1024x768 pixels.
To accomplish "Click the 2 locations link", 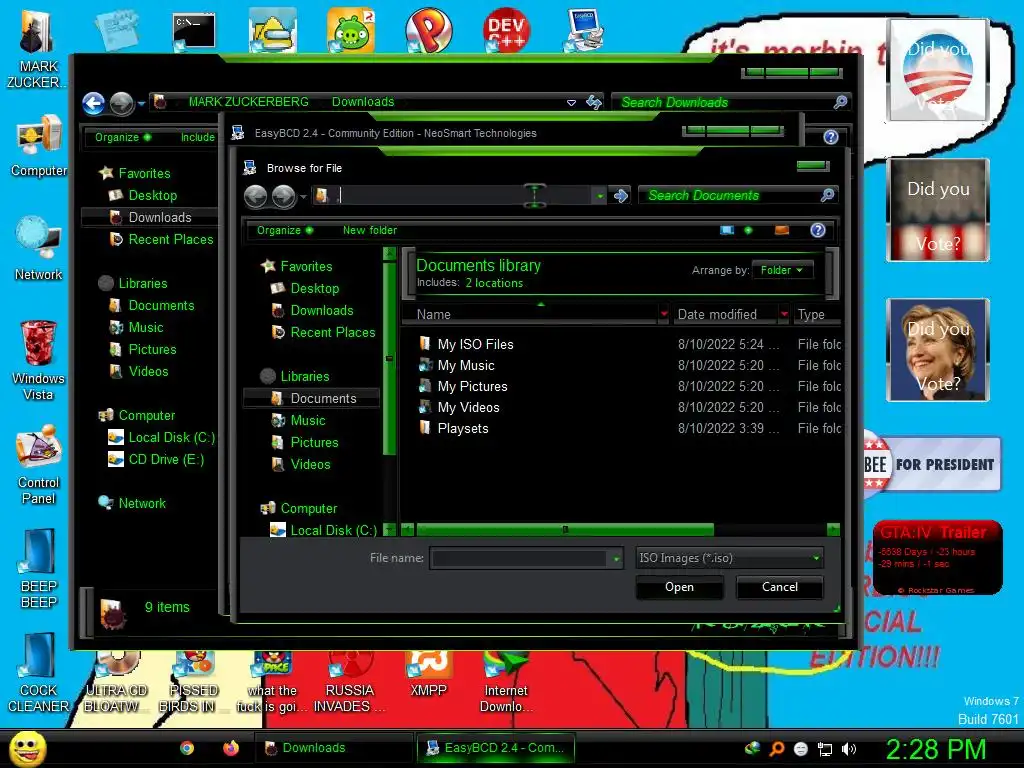I will coord(494,283).
